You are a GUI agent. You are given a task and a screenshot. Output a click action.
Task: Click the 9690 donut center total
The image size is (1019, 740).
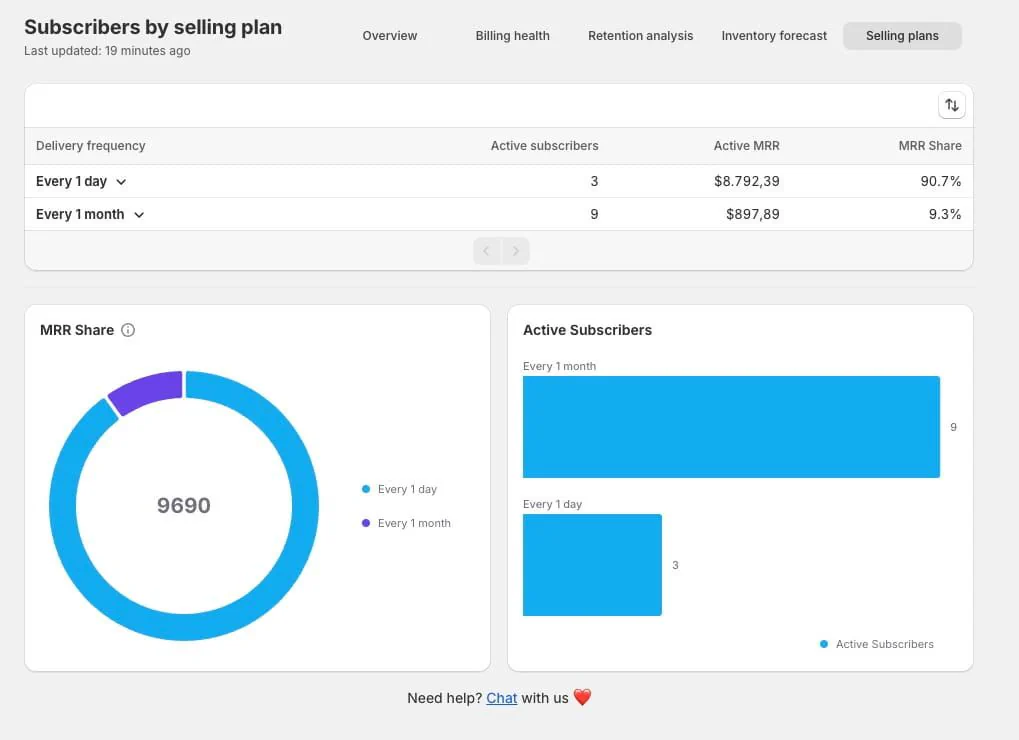[x=184, y=505]
